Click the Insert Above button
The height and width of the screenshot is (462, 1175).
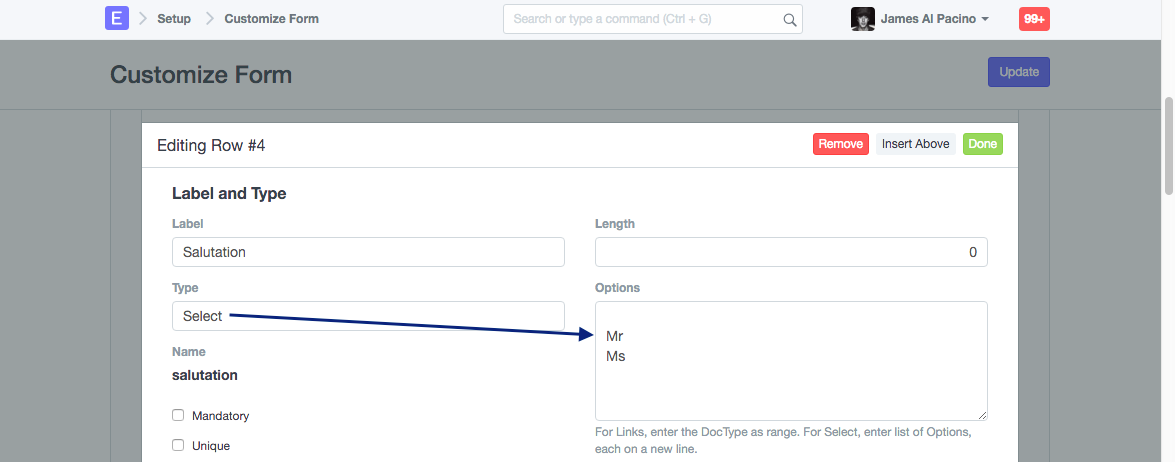coord(915,144)
